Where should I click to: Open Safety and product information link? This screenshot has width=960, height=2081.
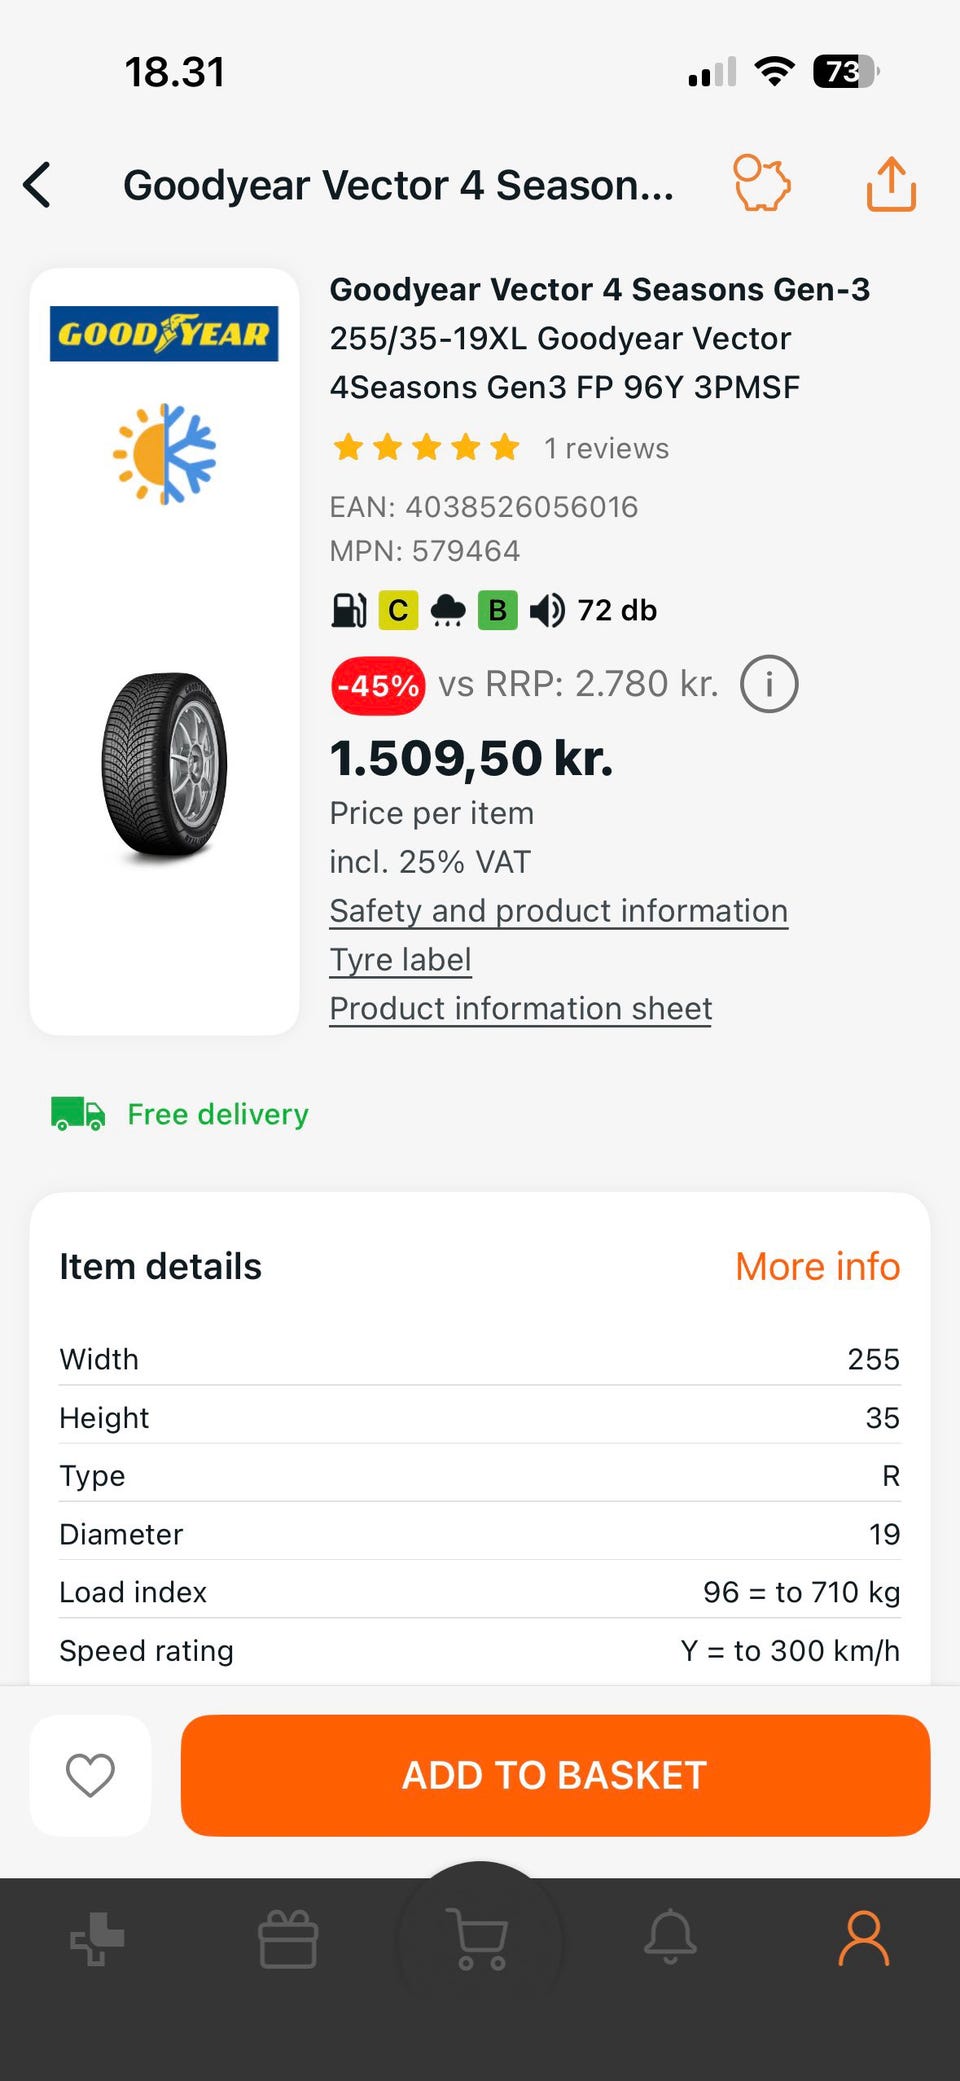(558, 911)
